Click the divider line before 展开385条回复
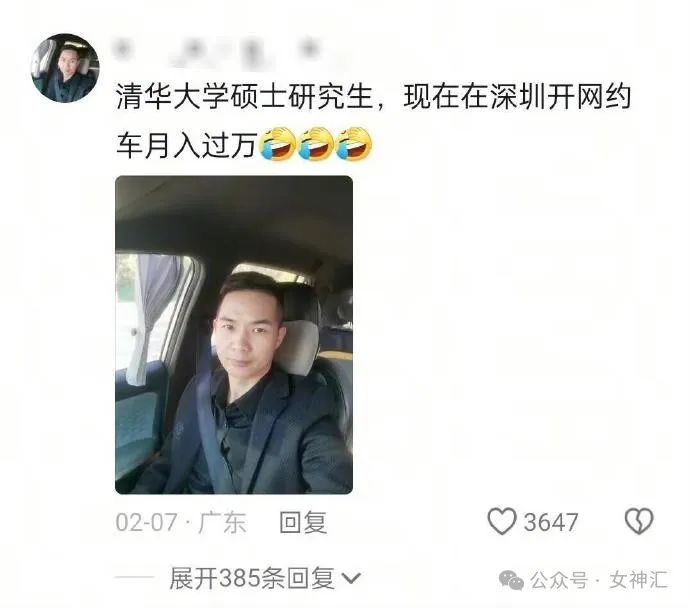 click(x=134, y=577)
